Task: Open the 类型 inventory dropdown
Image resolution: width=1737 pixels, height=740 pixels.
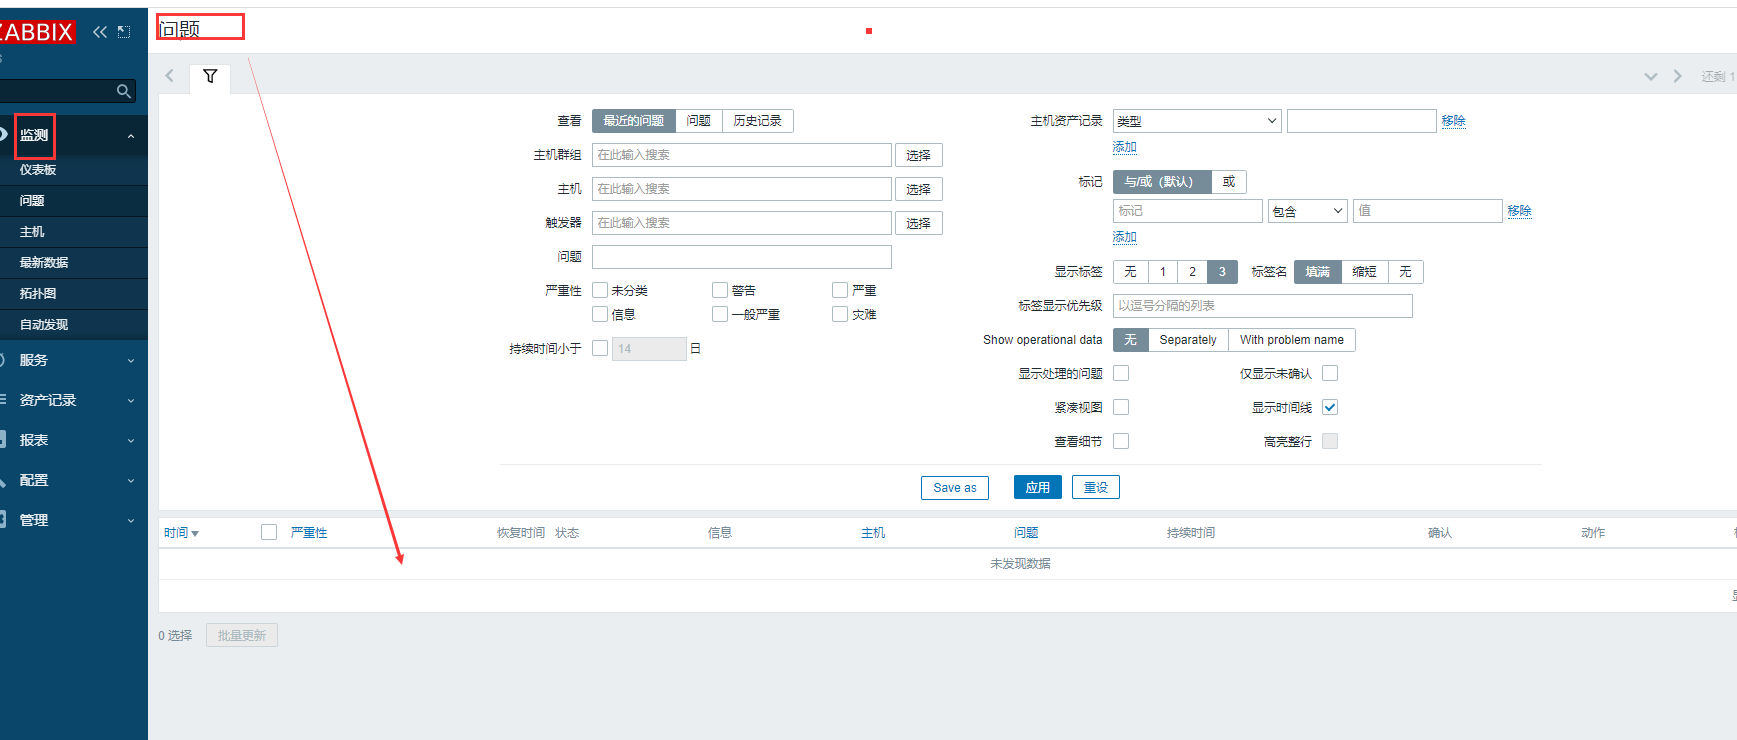Action: point(1197,121)
